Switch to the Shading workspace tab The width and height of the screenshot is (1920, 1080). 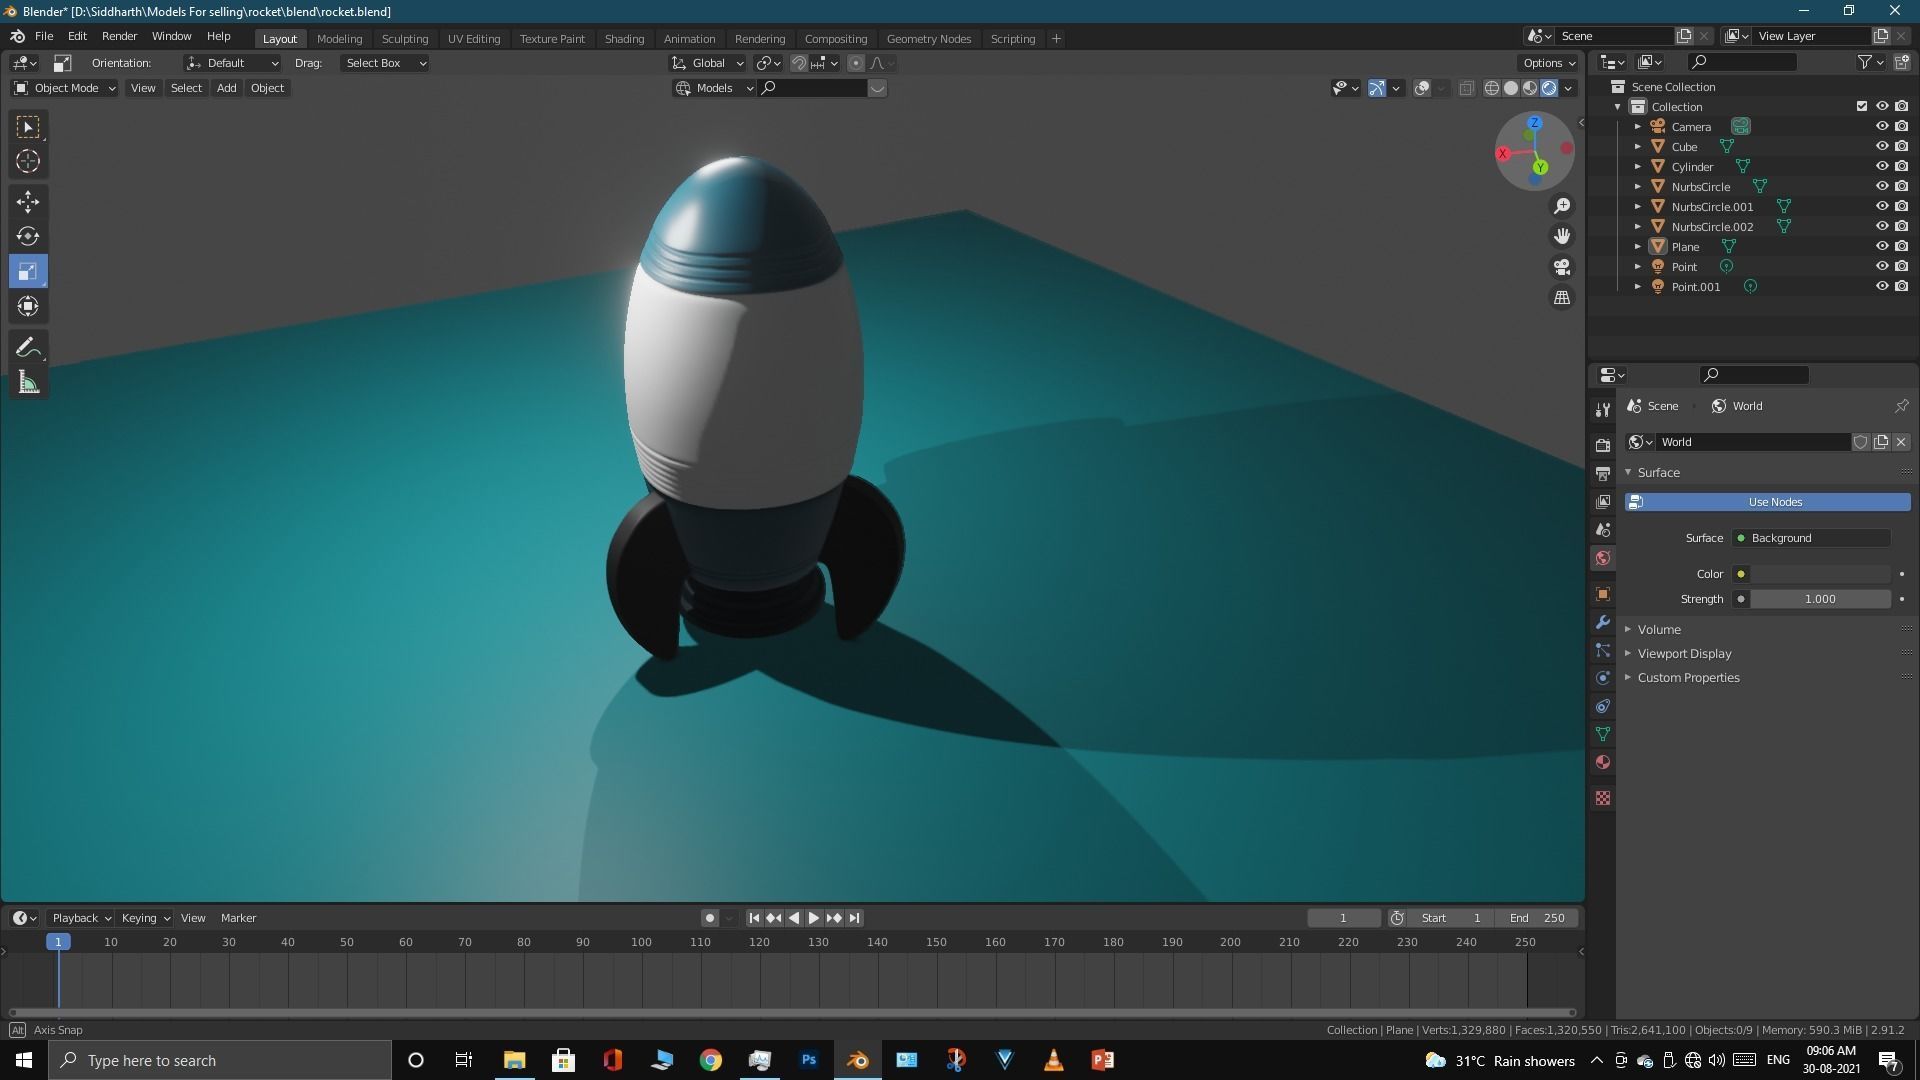(x=624, y=38)
